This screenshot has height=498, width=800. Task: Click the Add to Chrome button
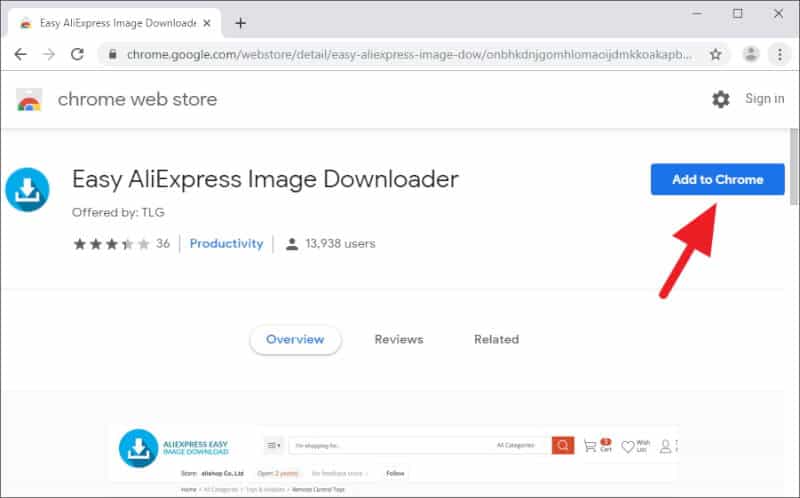point(717,179)
